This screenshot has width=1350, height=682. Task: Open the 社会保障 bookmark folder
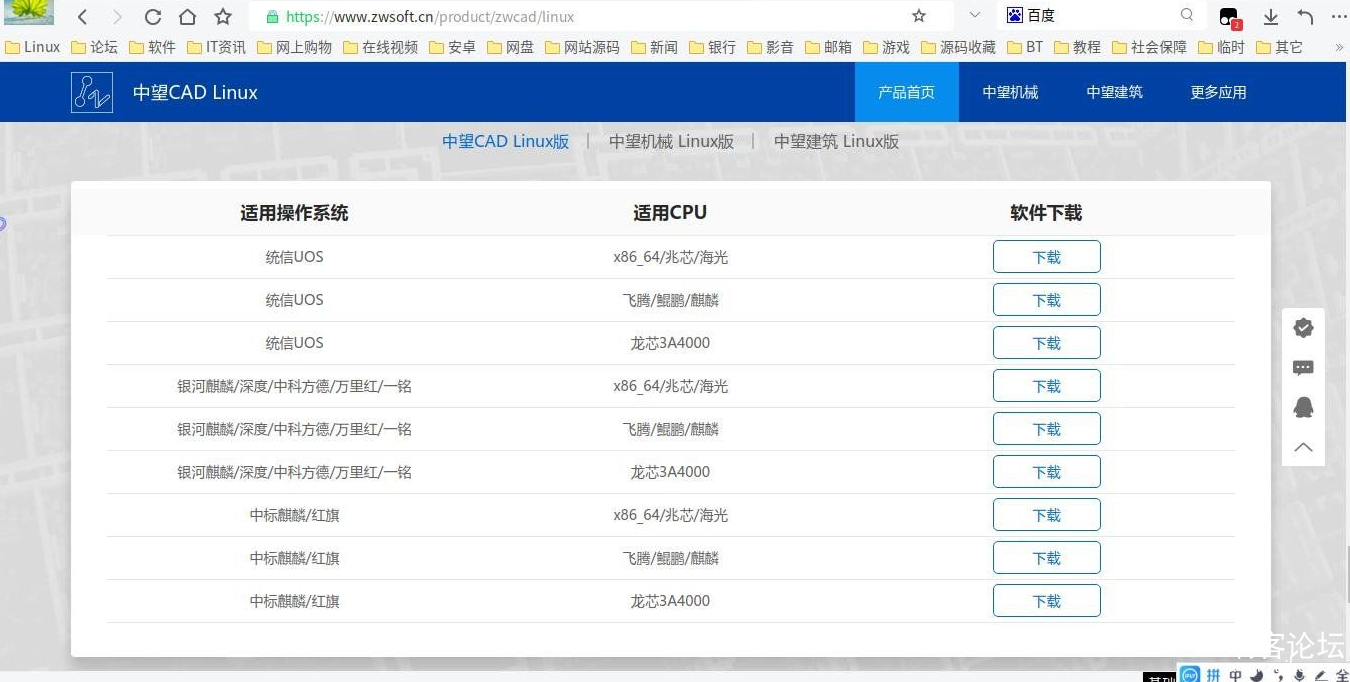[1149, 47]
